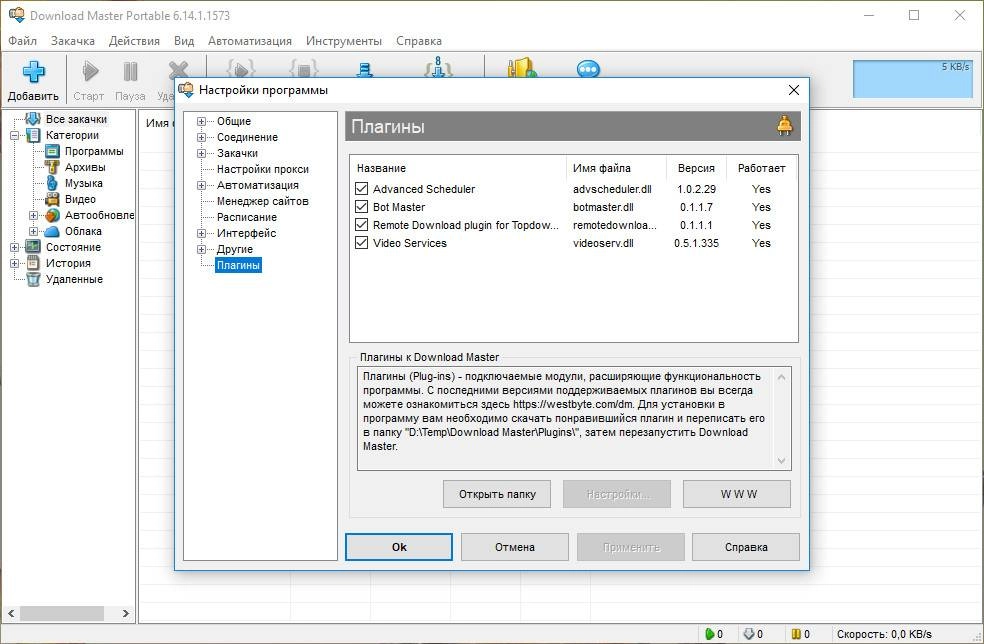Select Настройки прокси in settings tree
Screen dimensions: 984x644
(263, 169)
